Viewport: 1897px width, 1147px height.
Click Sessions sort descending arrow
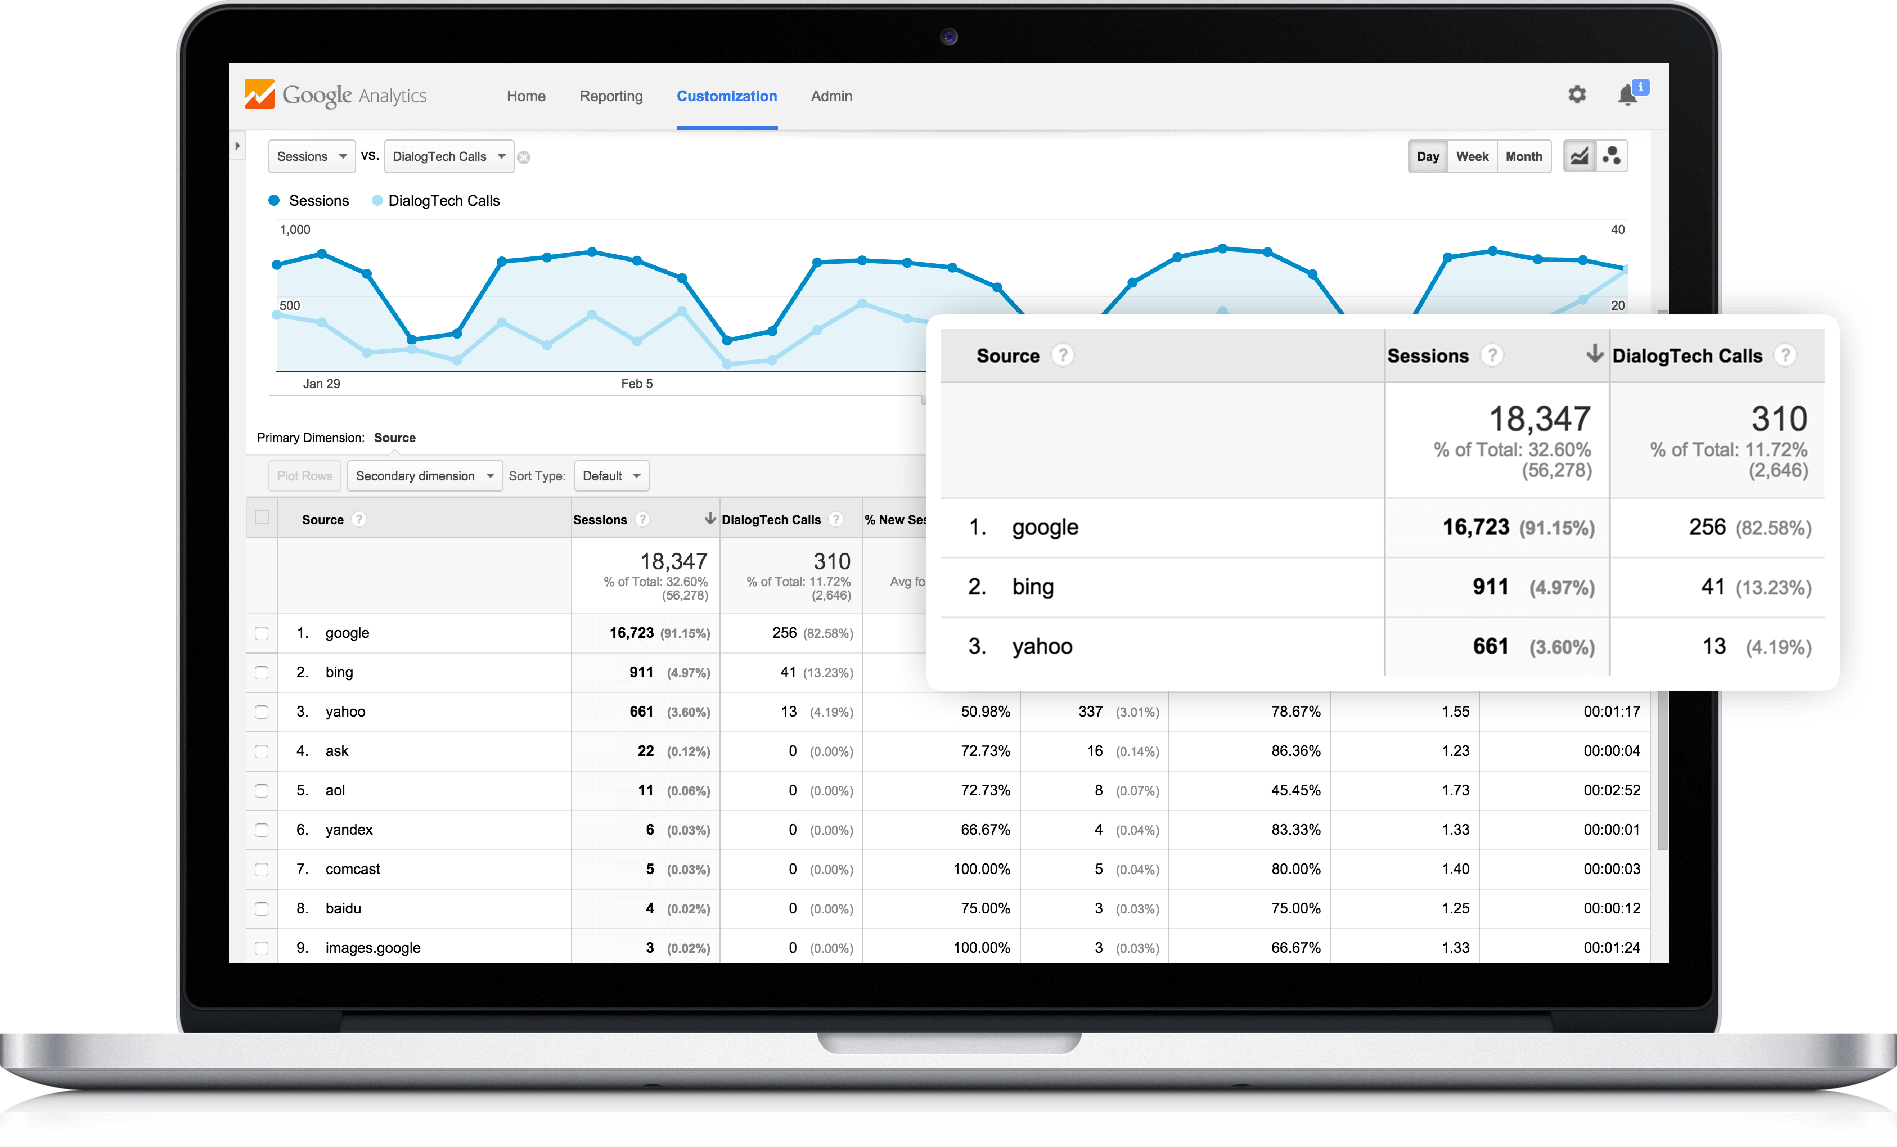coord(710,518)
